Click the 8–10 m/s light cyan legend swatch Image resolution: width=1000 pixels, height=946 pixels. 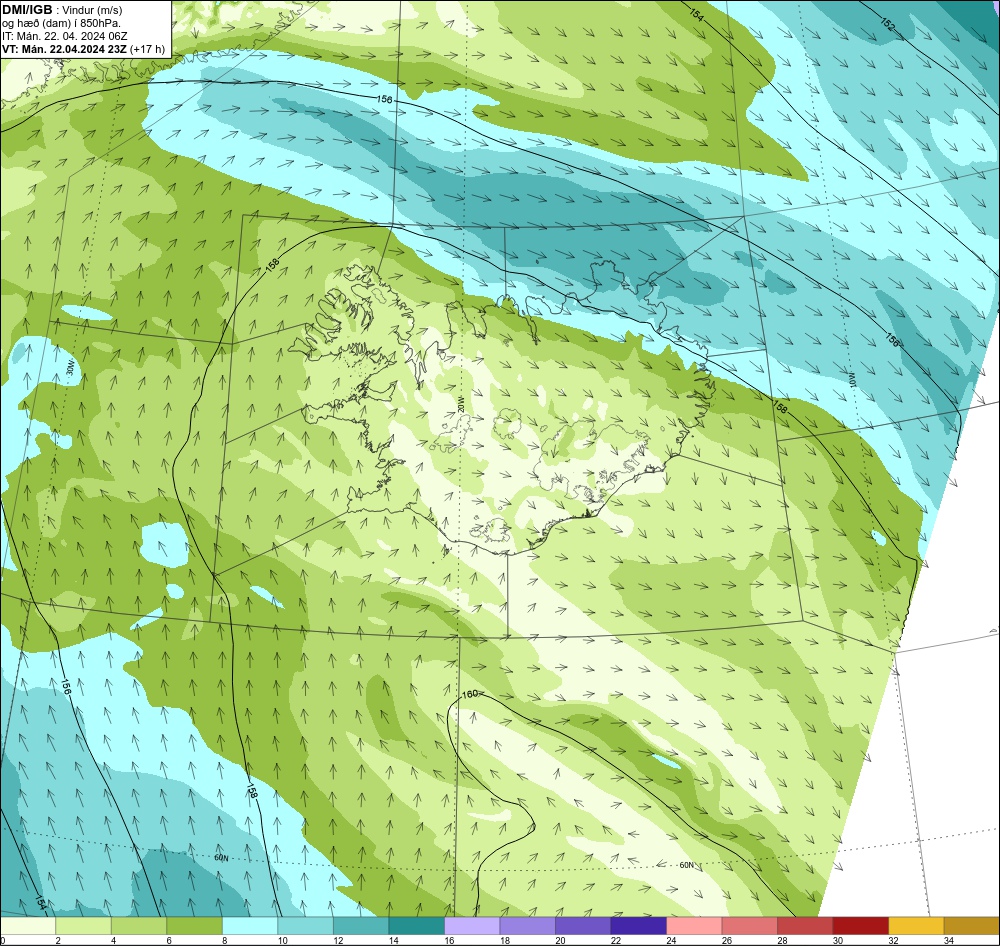[250, 926]
